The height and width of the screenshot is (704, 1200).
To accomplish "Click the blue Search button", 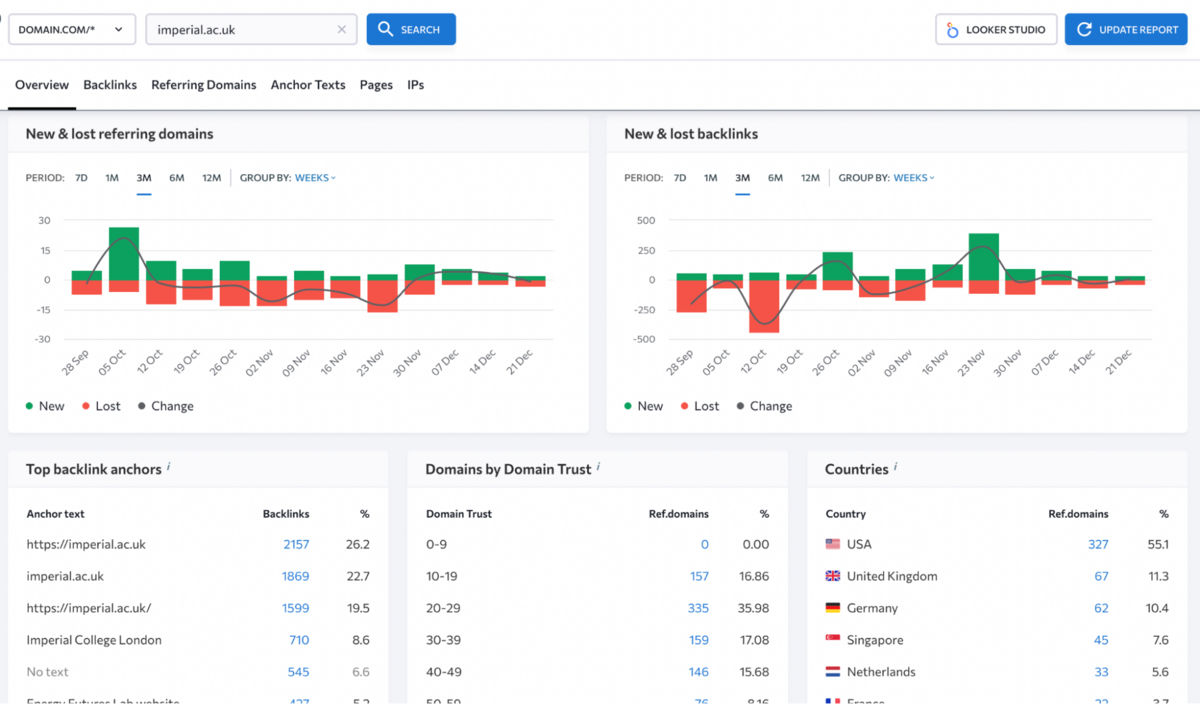I will tap(411, 30).
